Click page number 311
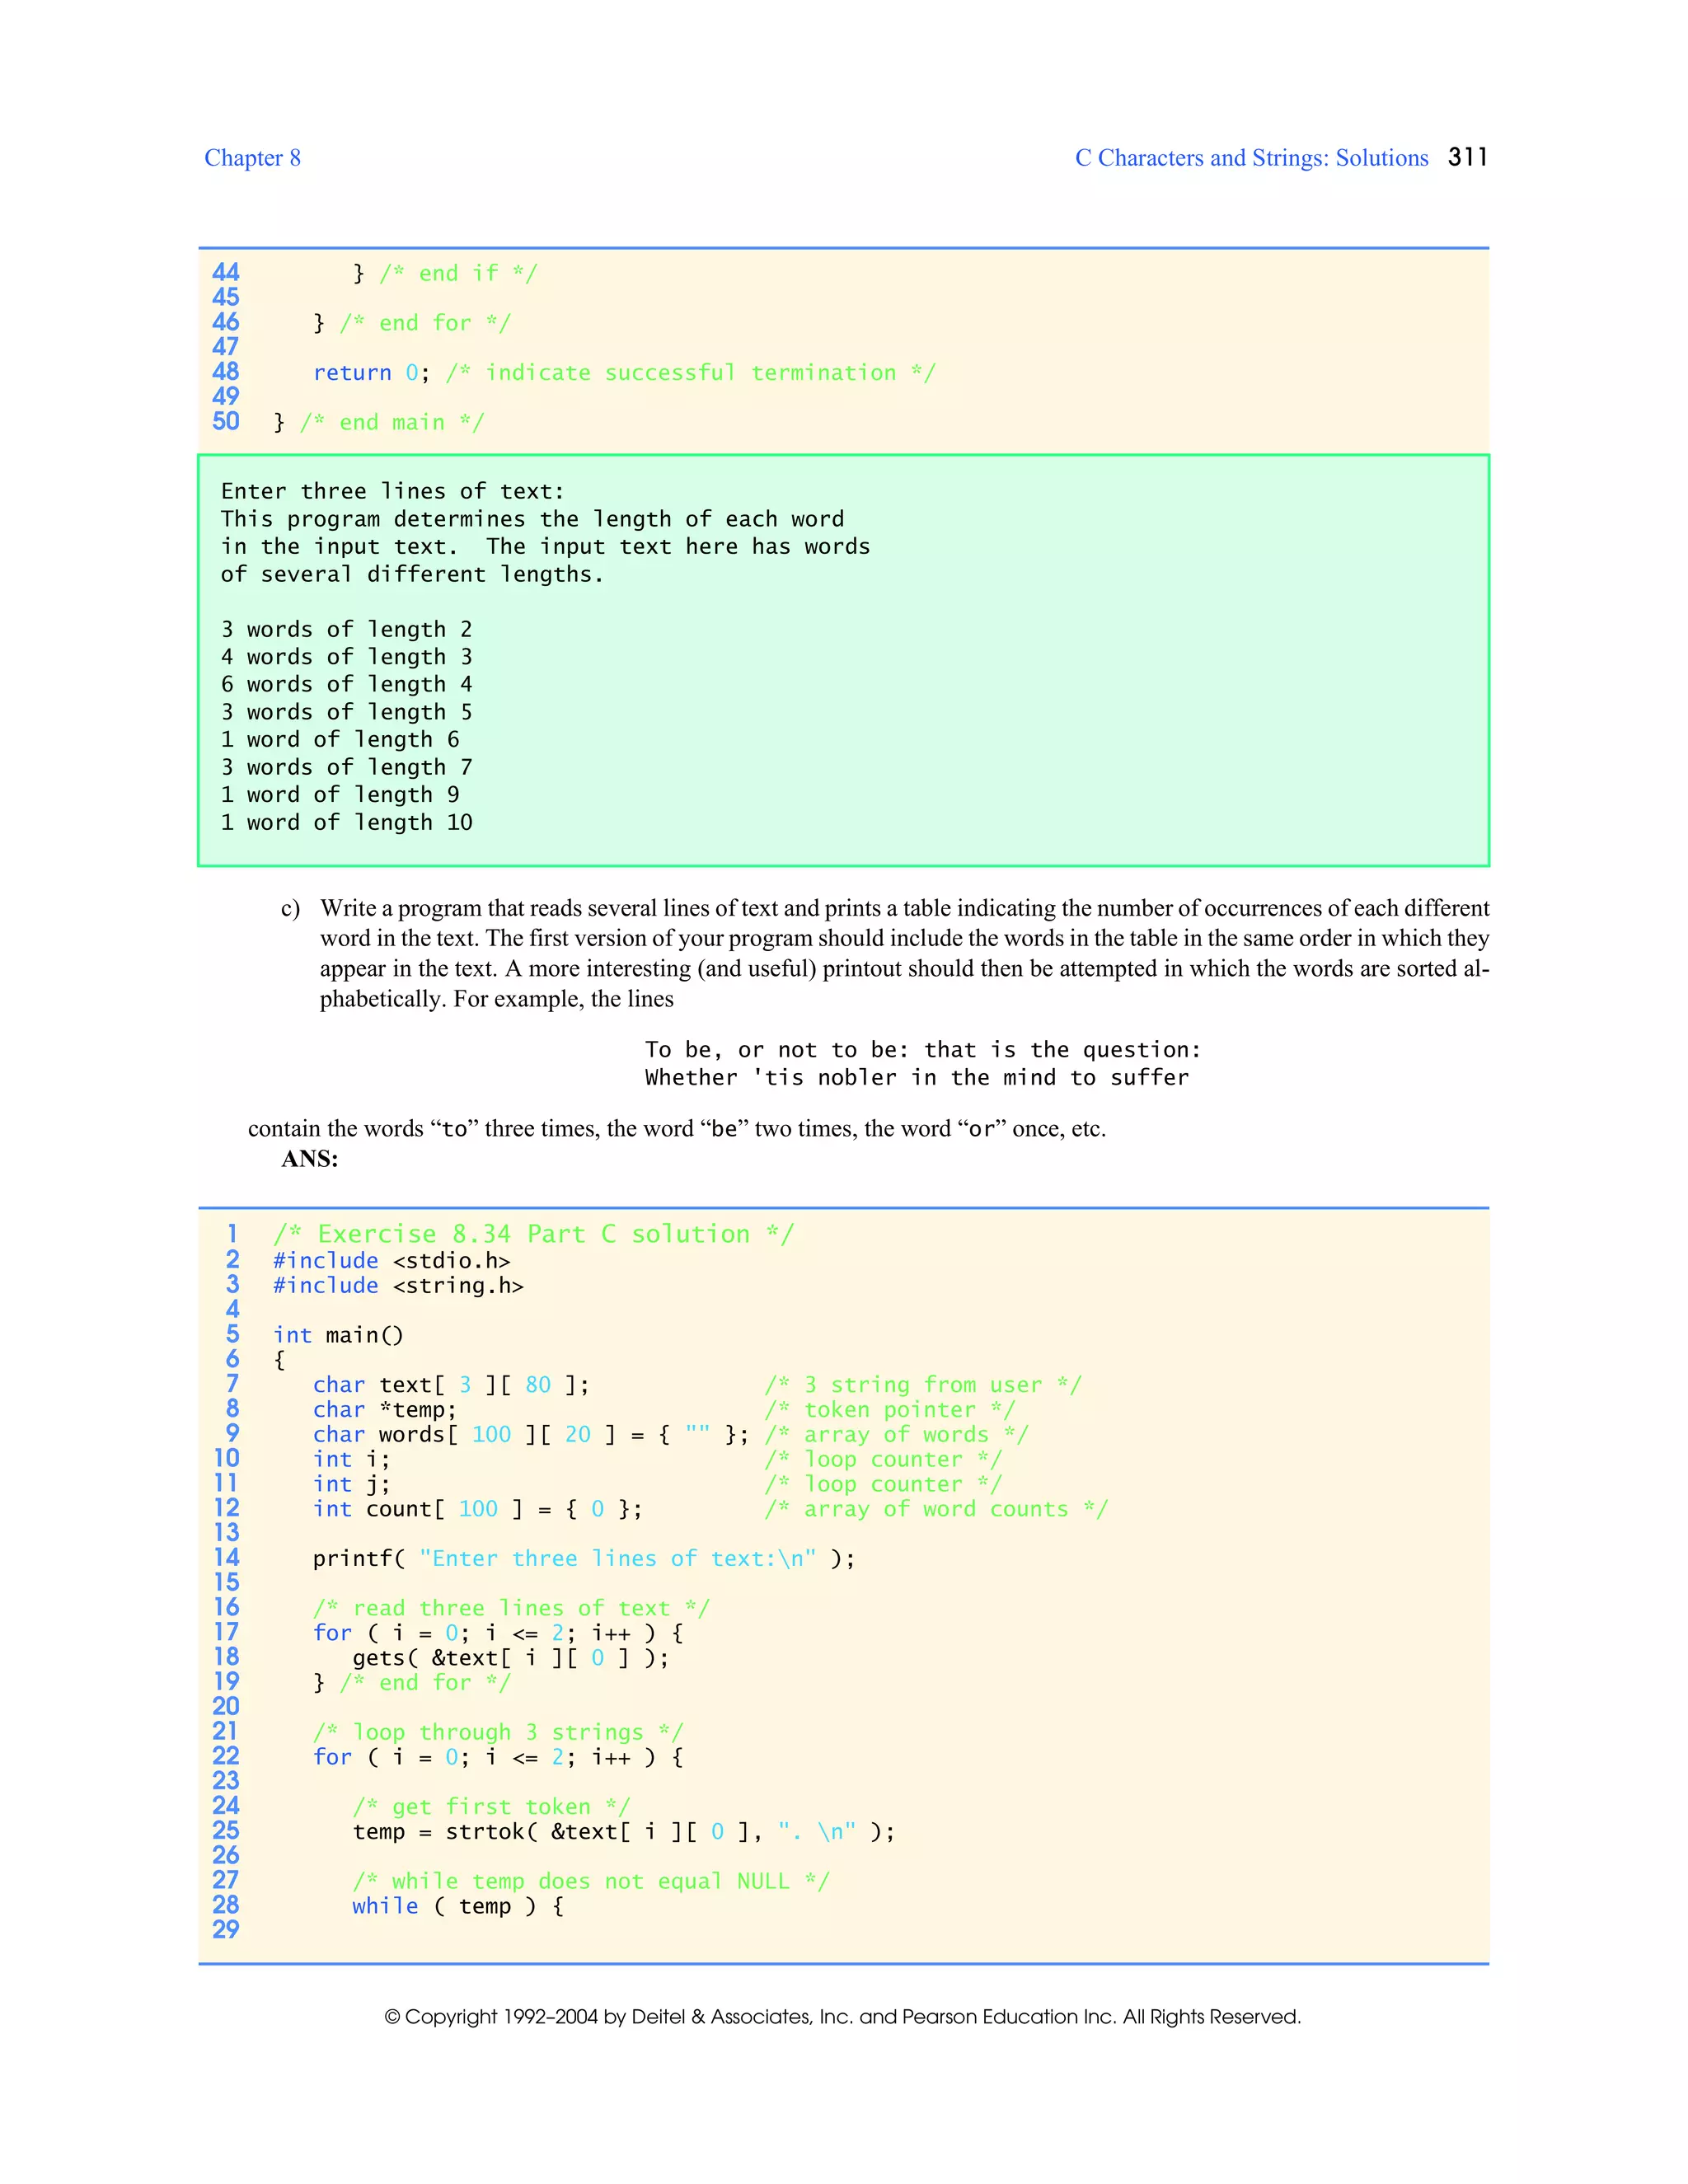Screen dimensions: 1688x2184 click(x=1467, y=157)
